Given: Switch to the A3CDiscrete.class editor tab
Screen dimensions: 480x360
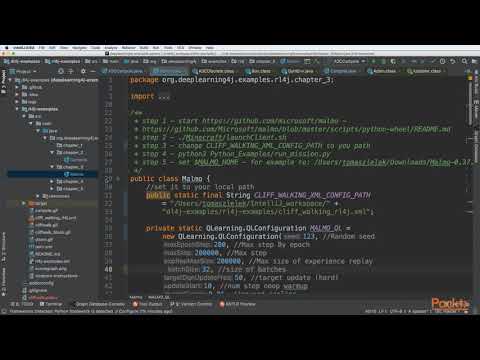Looking at the screenshot, I should tap(213, 71).
